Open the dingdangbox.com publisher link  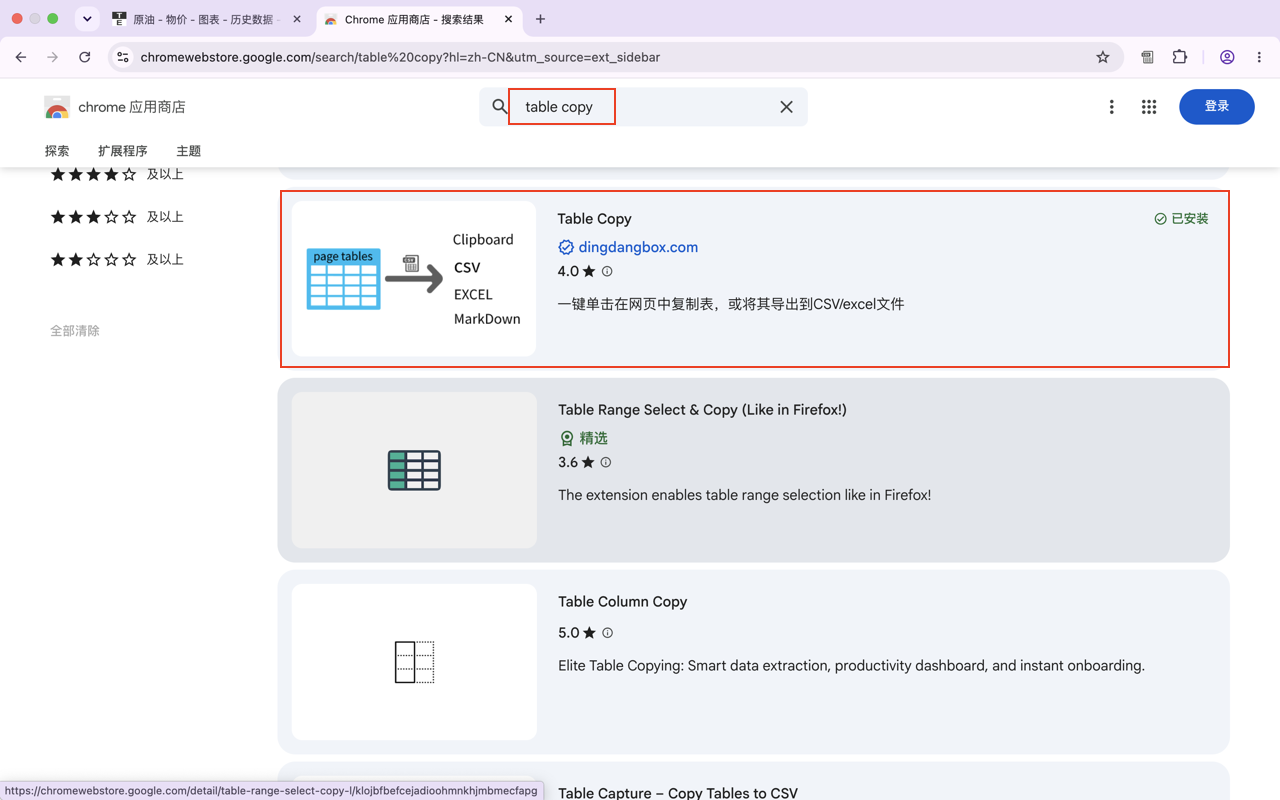(x=638, y=247)
